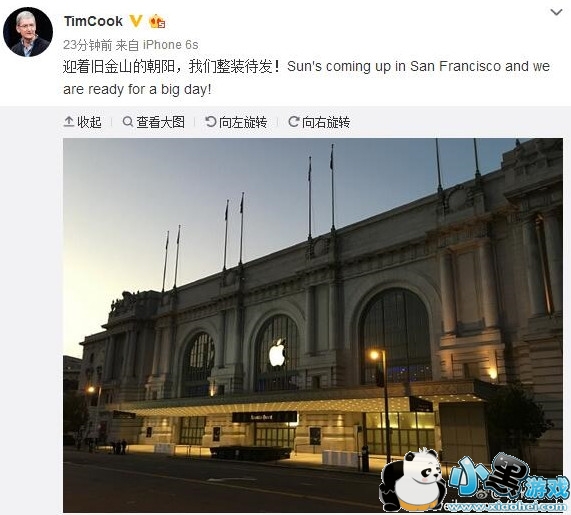The width and height of the screenshot is (571, 515).
Task: Click the clockwise rotate arrow icon
Action: click(x=294, y=122)
